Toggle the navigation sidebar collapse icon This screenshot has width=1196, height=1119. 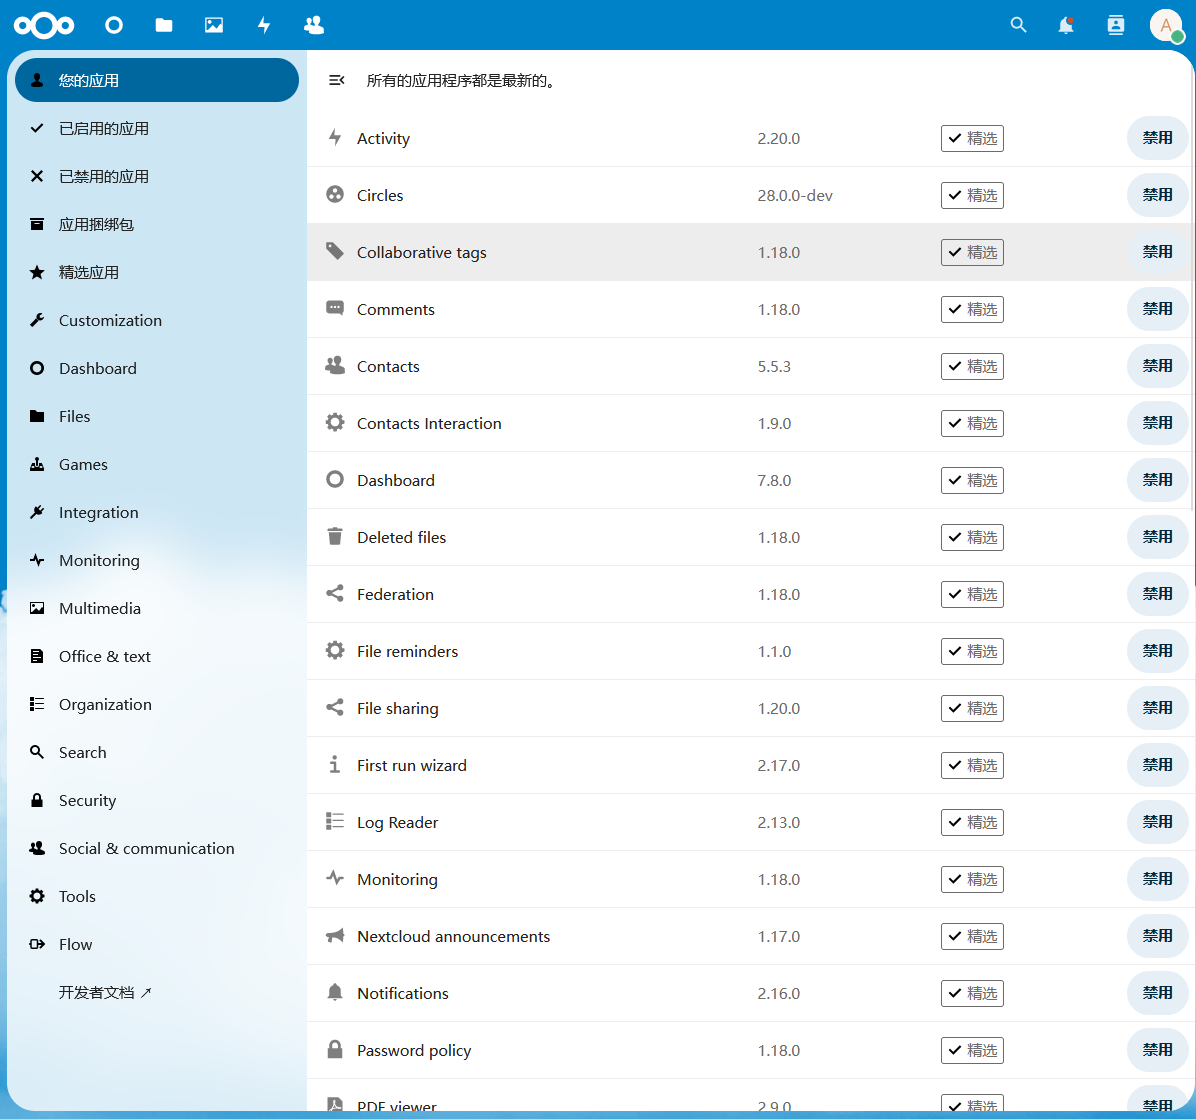point(336,80)
